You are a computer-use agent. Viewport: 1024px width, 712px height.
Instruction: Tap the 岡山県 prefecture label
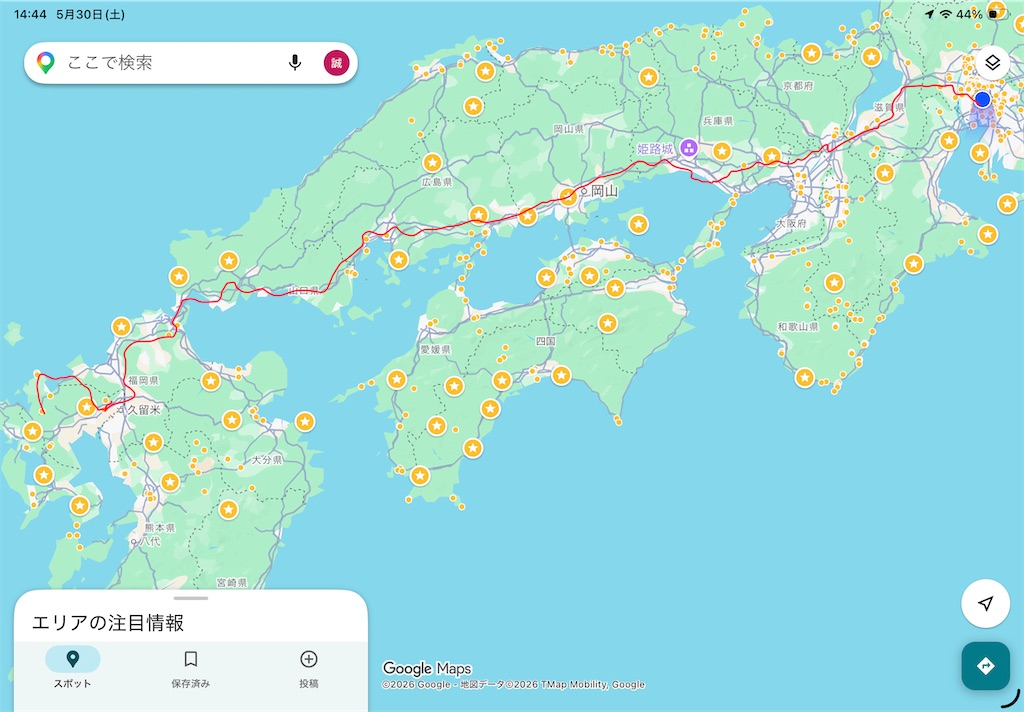(569, 129)
